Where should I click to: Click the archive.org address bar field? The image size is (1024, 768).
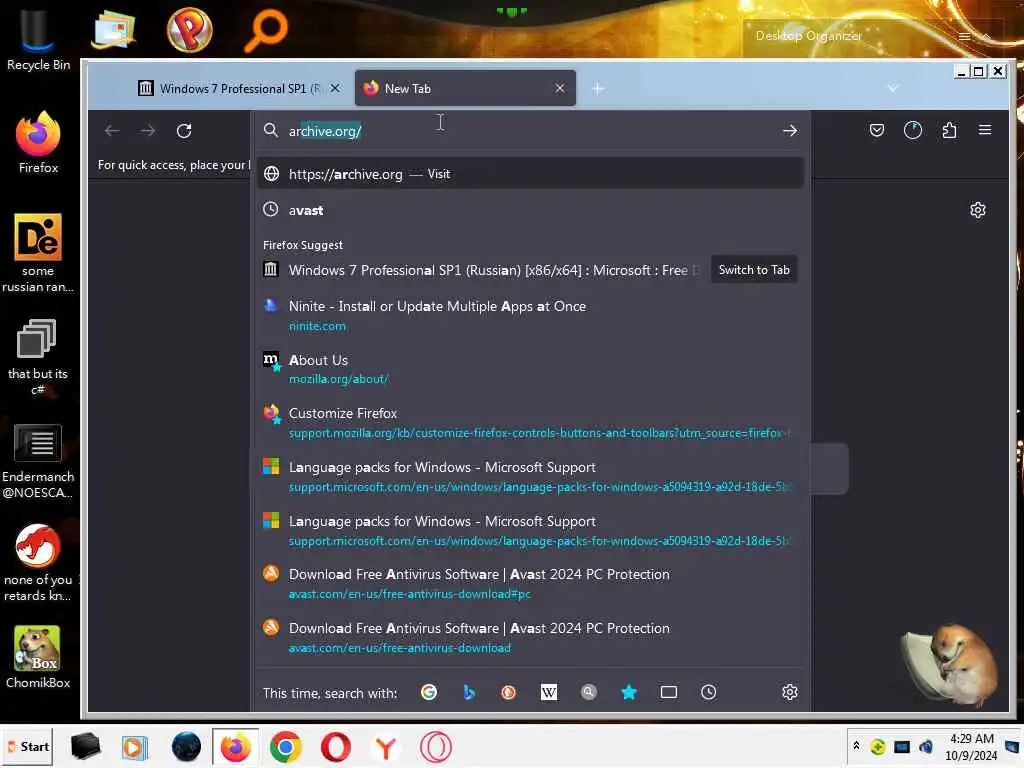pos(530,131)
